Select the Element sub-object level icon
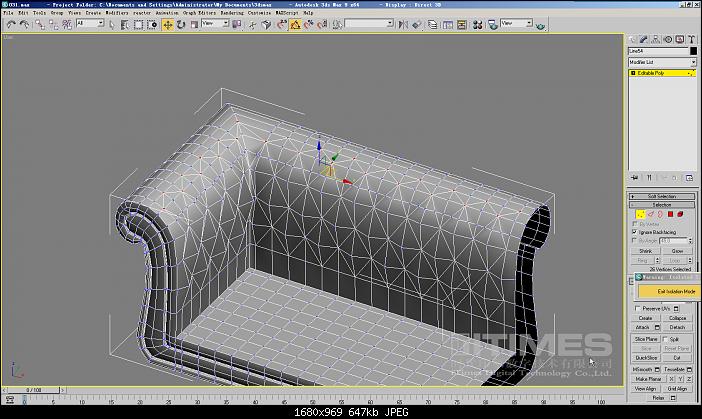 click(x=681, y=214)
